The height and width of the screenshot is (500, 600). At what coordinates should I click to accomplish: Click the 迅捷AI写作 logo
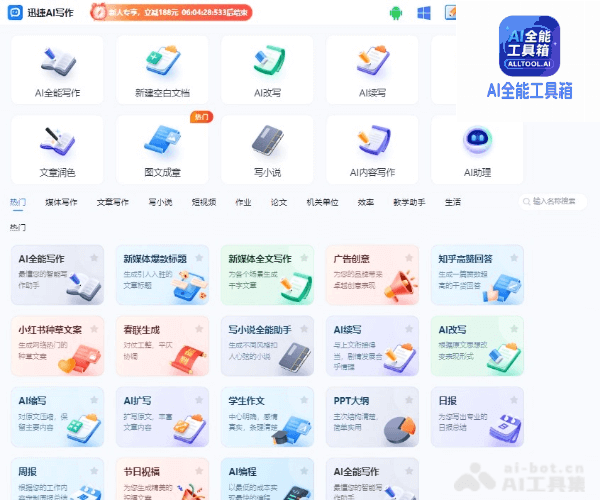pyautogui.click(x=41, y=13)
